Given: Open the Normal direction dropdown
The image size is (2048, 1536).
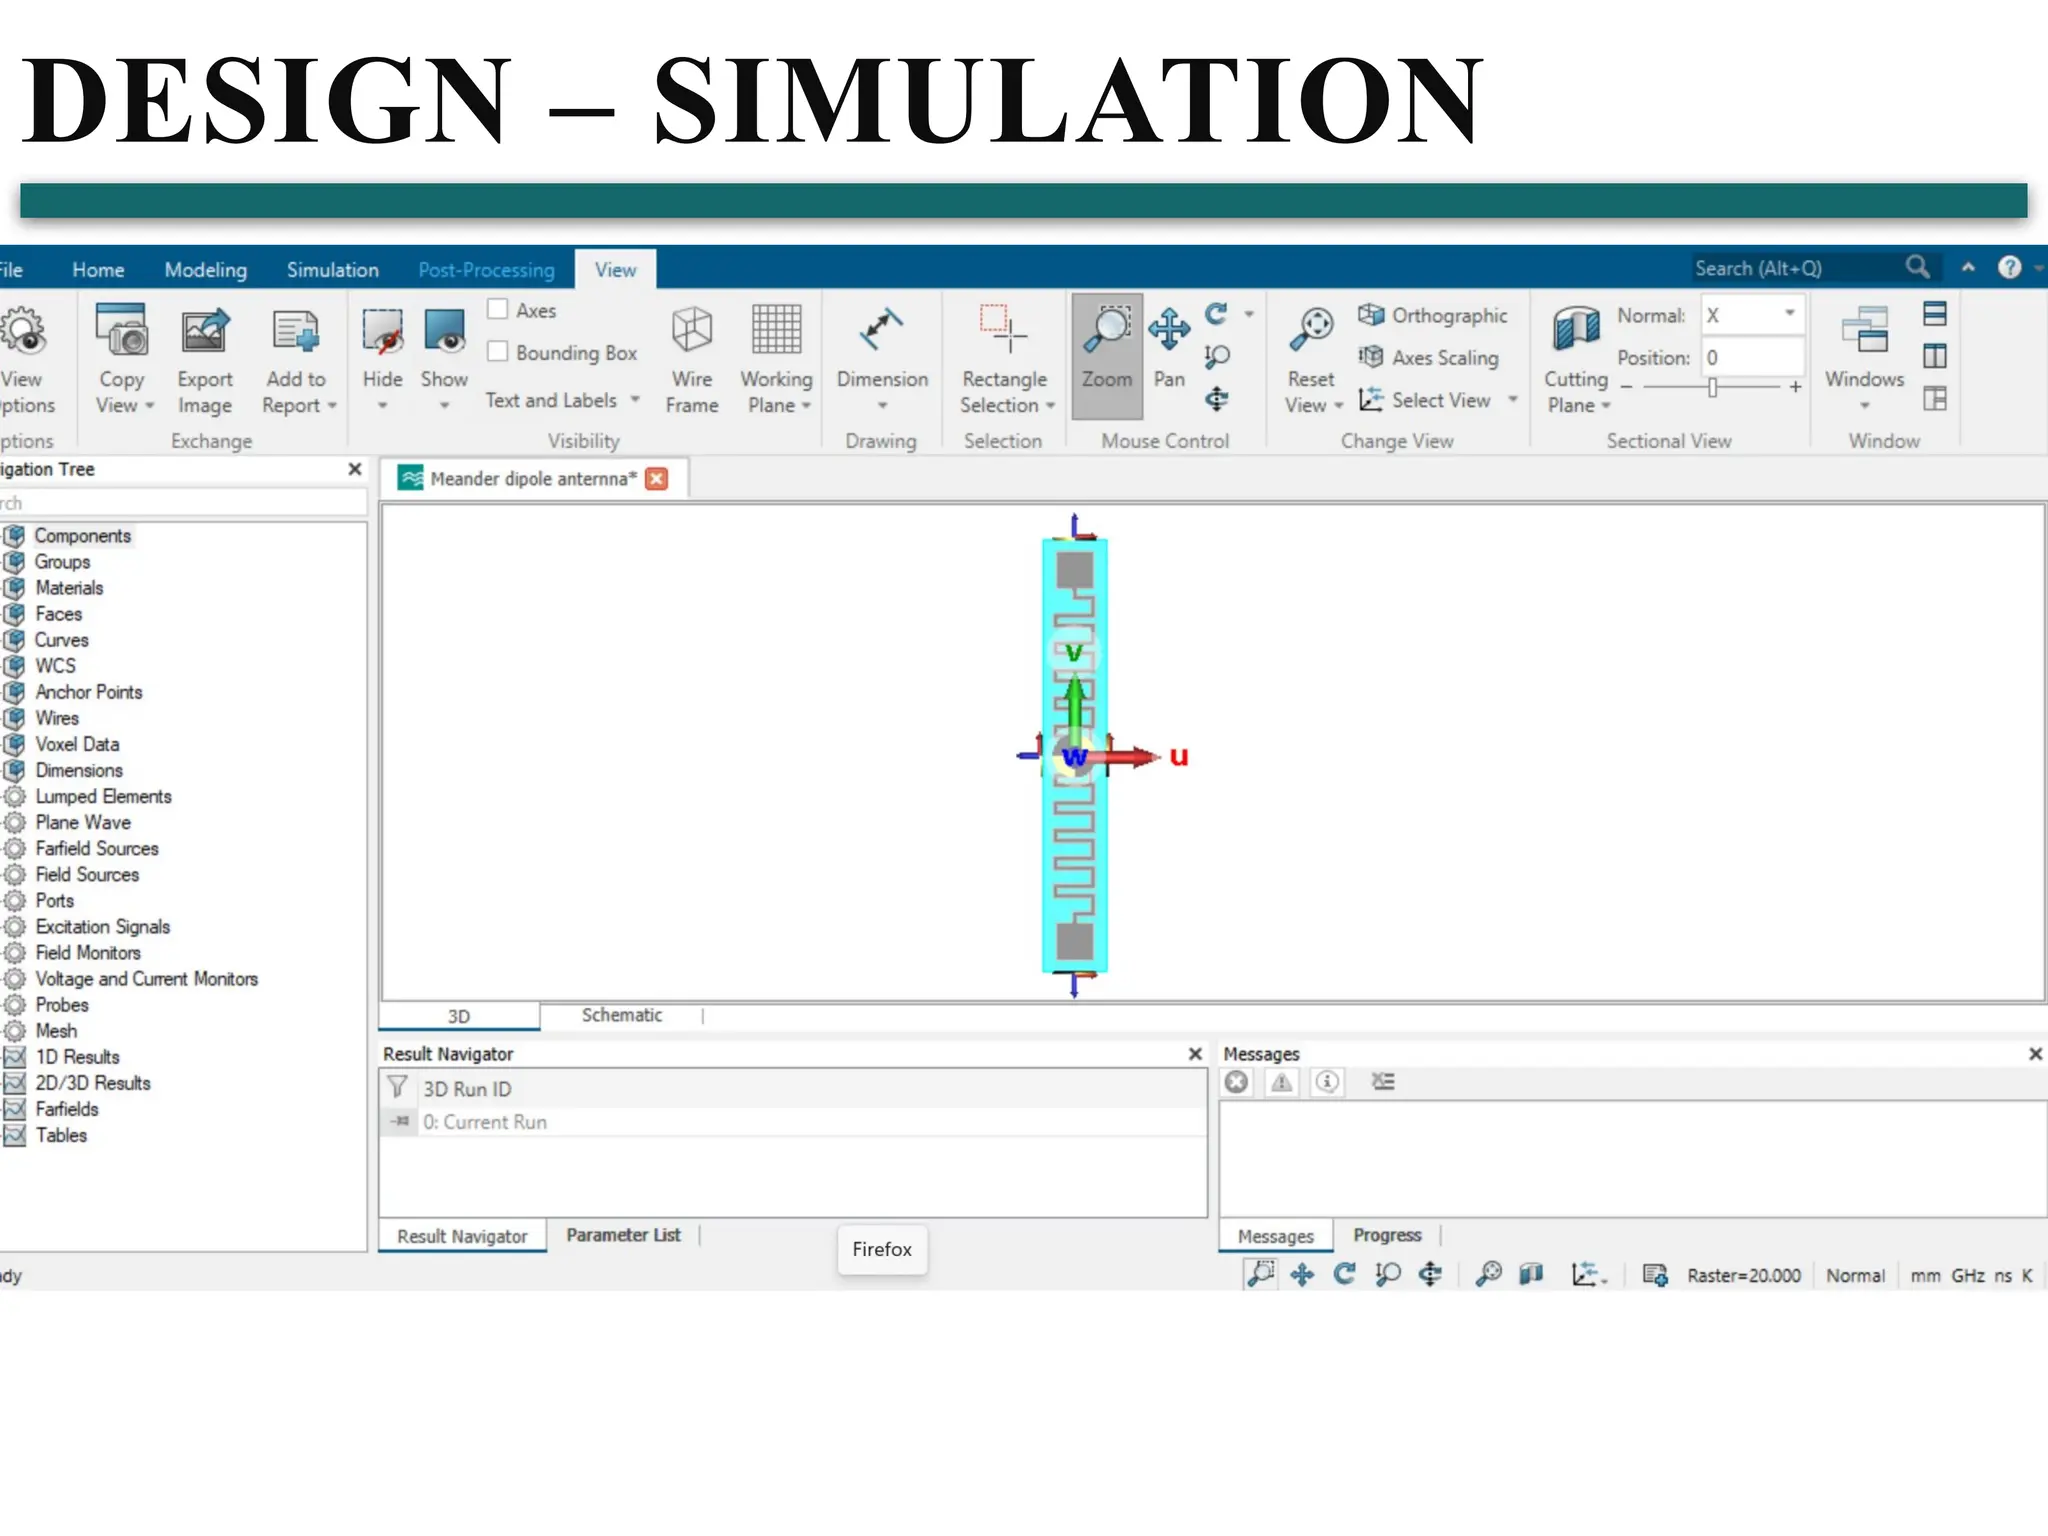Looking at the screenshot, I should [x=1789, y=315].
